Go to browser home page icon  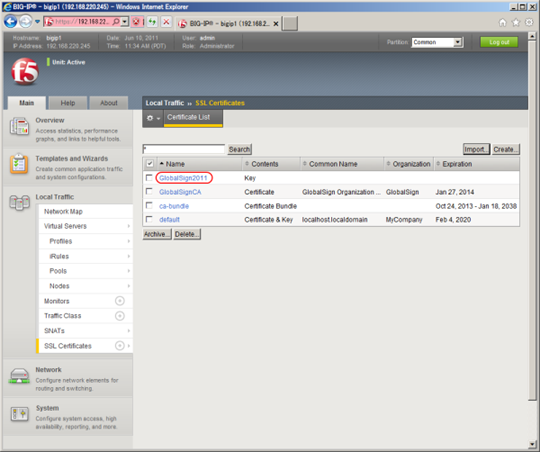(x=502, y=23)
